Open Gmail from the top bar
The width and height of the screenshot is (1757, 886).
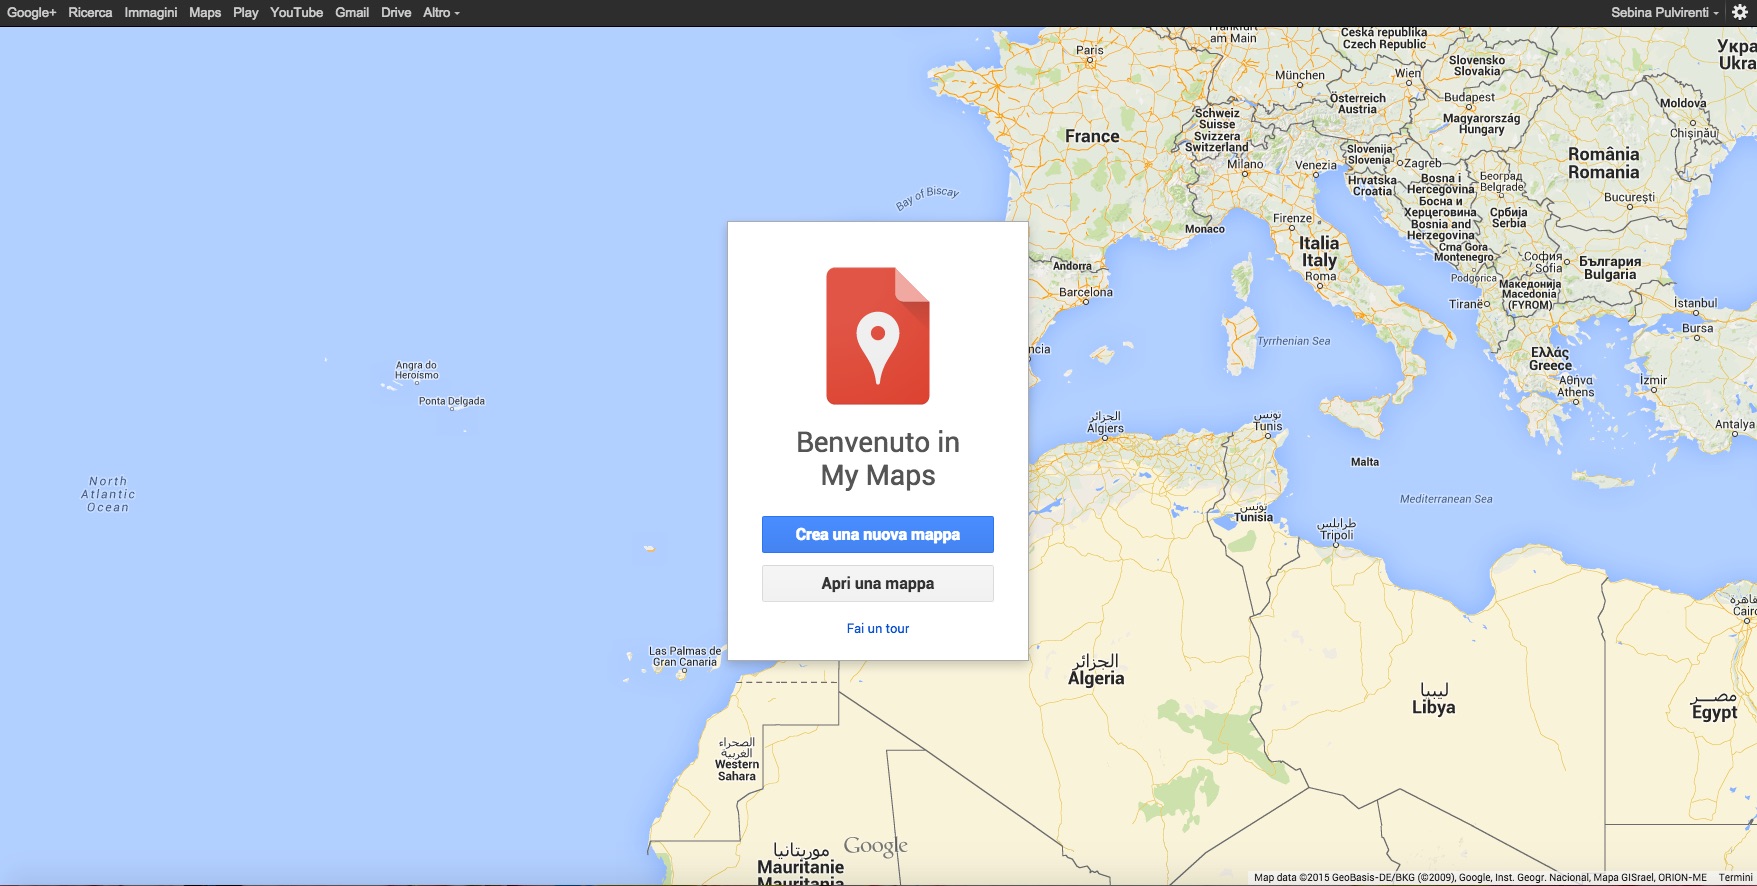(352, 12)
